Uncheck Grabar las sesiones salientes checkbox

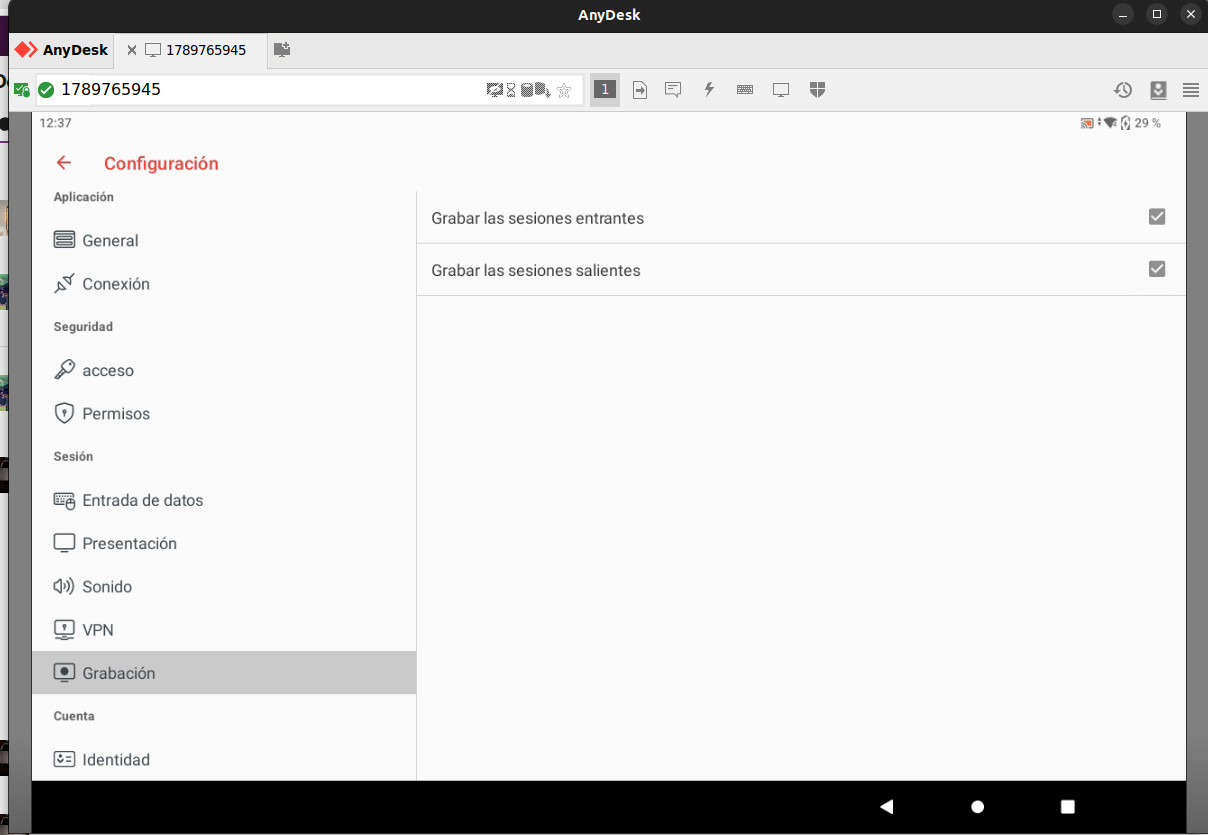1157,269
